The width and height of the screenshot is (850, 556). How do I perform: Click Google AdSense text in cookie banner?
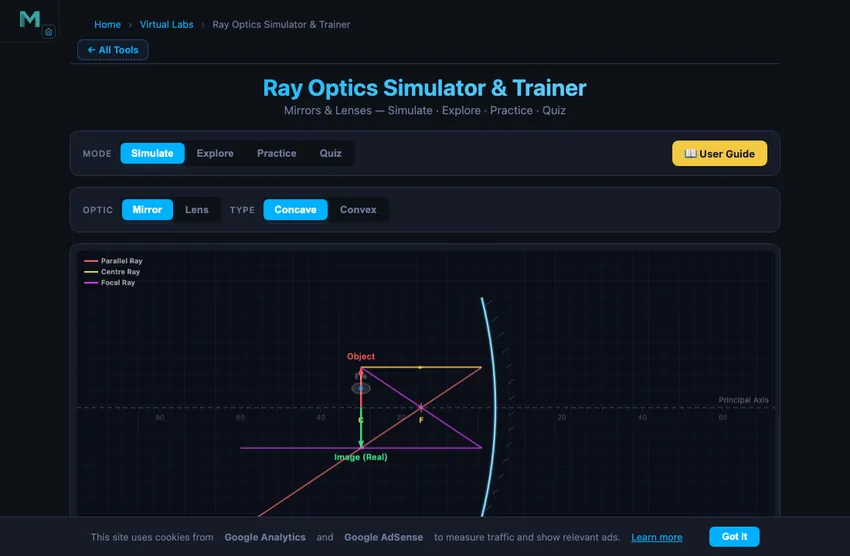tap(384, 537)
